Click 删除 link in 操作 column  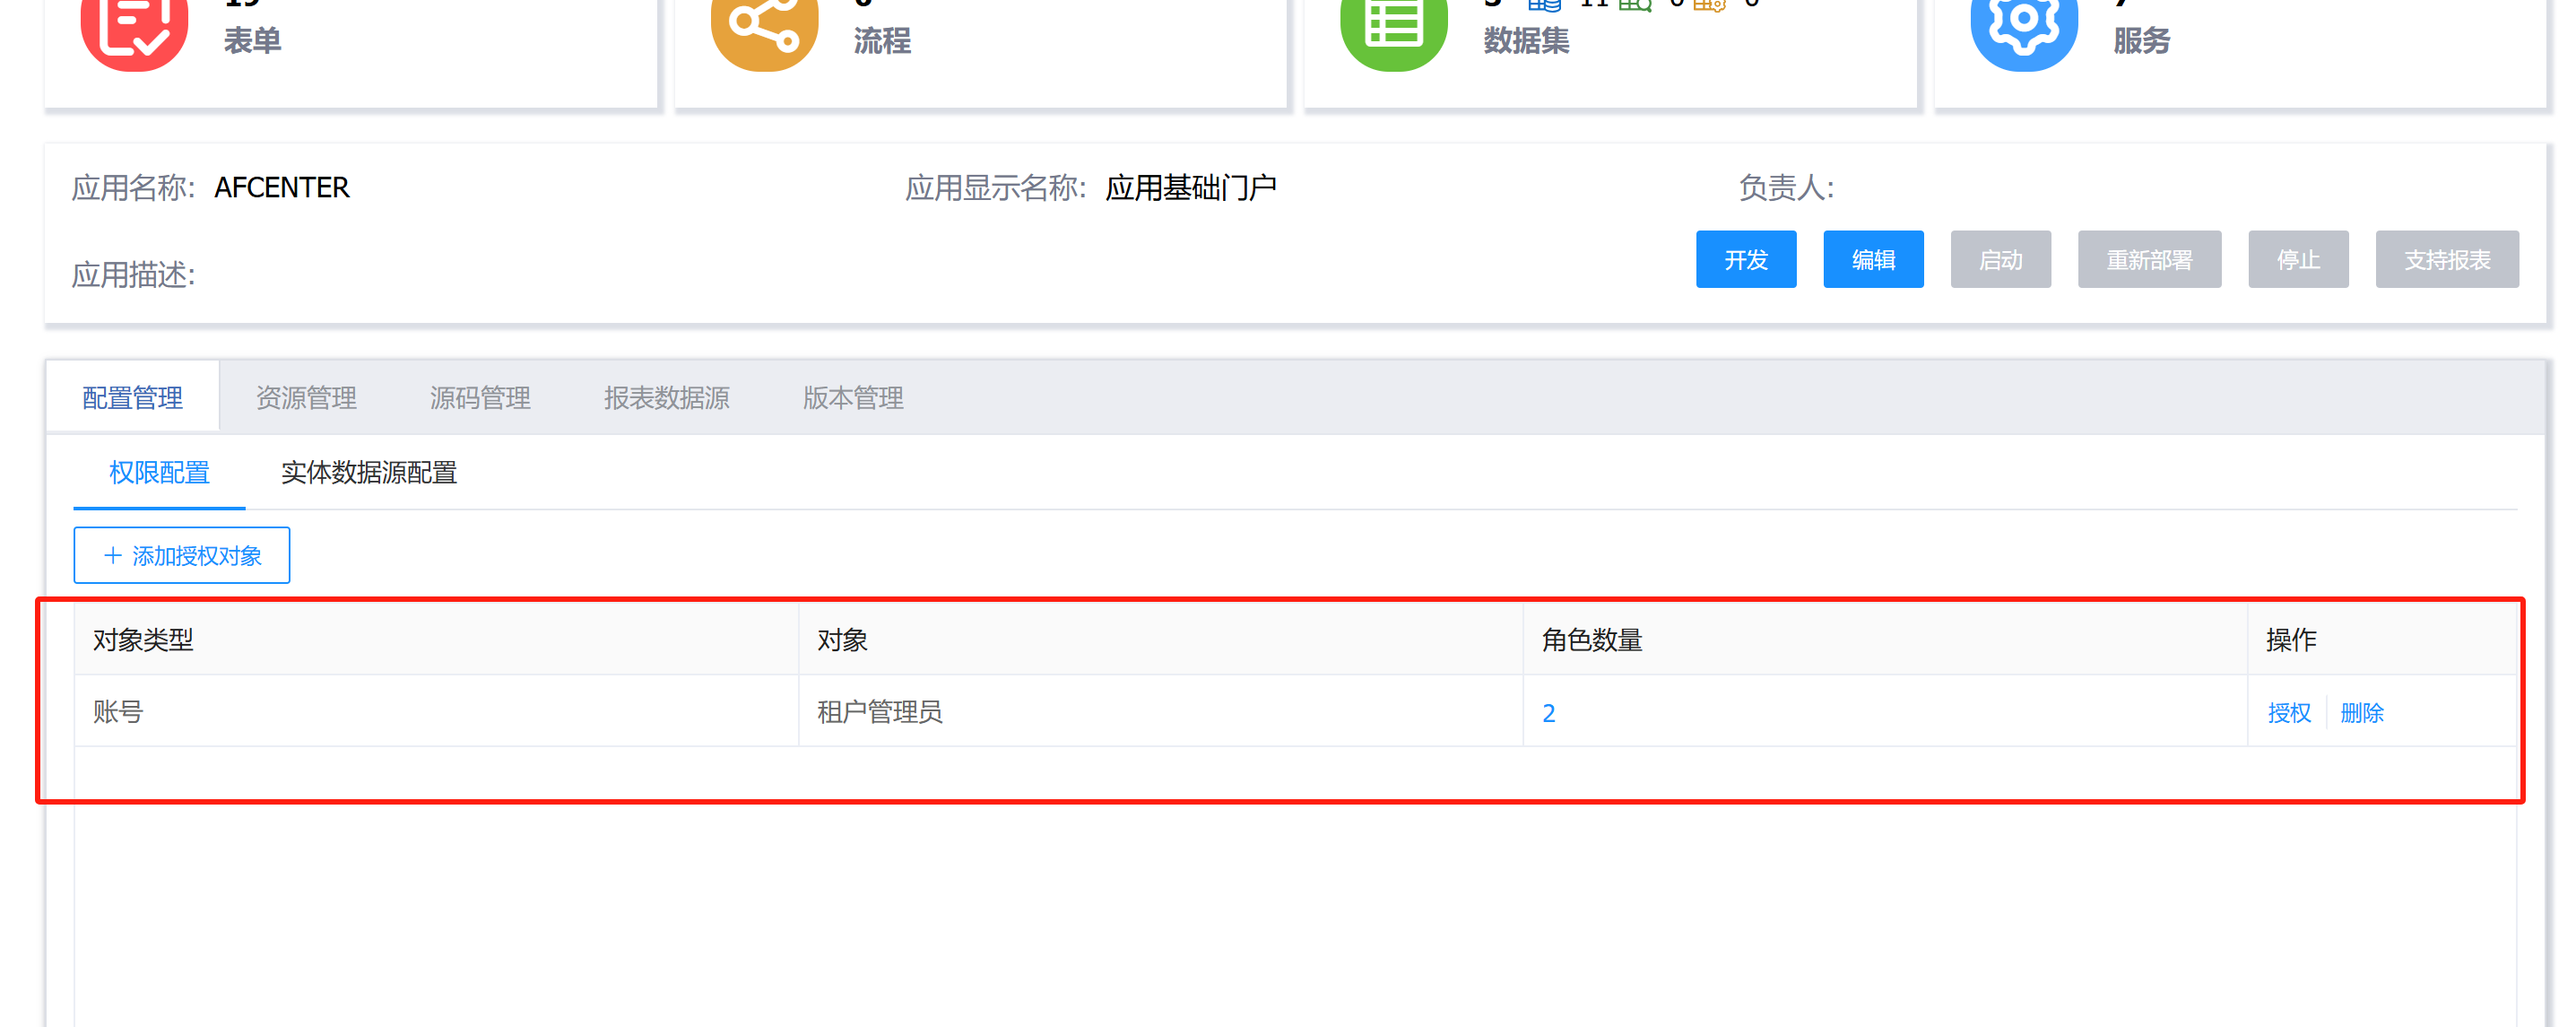[2361, 713]
